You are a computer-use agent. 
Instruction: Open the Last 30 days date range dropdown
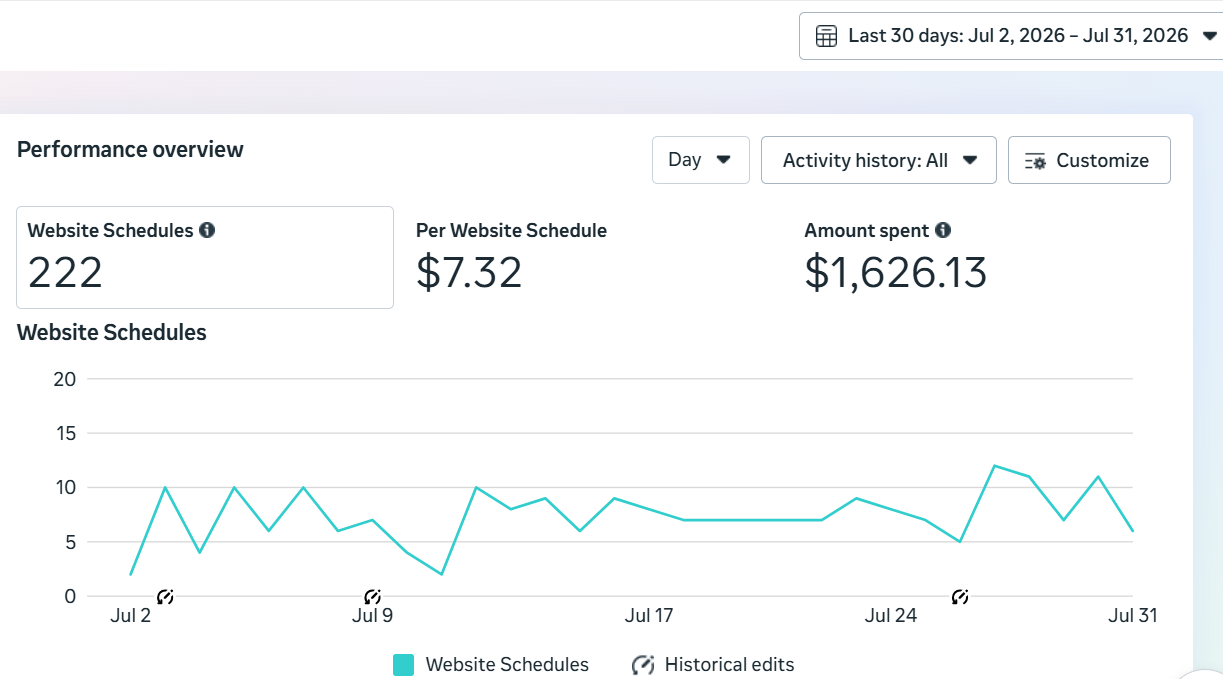click(1011, 36)
